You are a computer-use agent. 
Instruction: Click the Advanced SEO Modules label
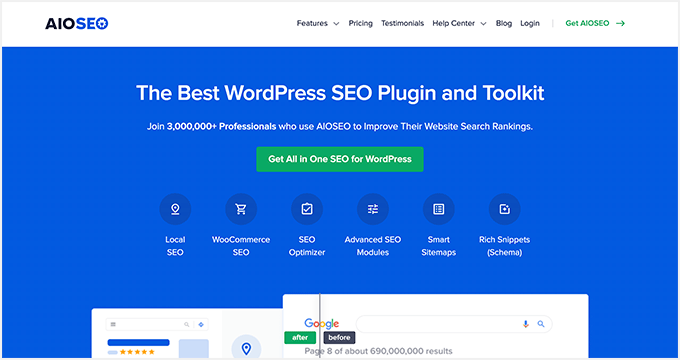pos(373,246)
